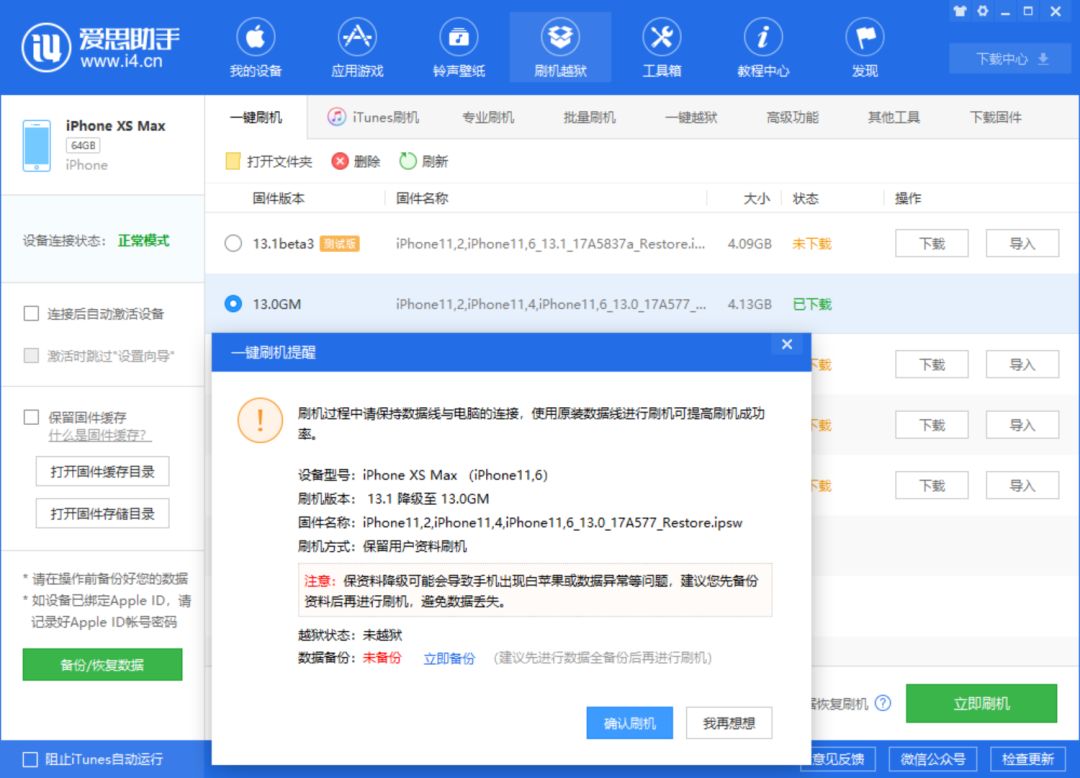Screen dimensions: 1080x778
Task: Open 什么是固件缓存 help link
Action: click(x=100, y=435)
